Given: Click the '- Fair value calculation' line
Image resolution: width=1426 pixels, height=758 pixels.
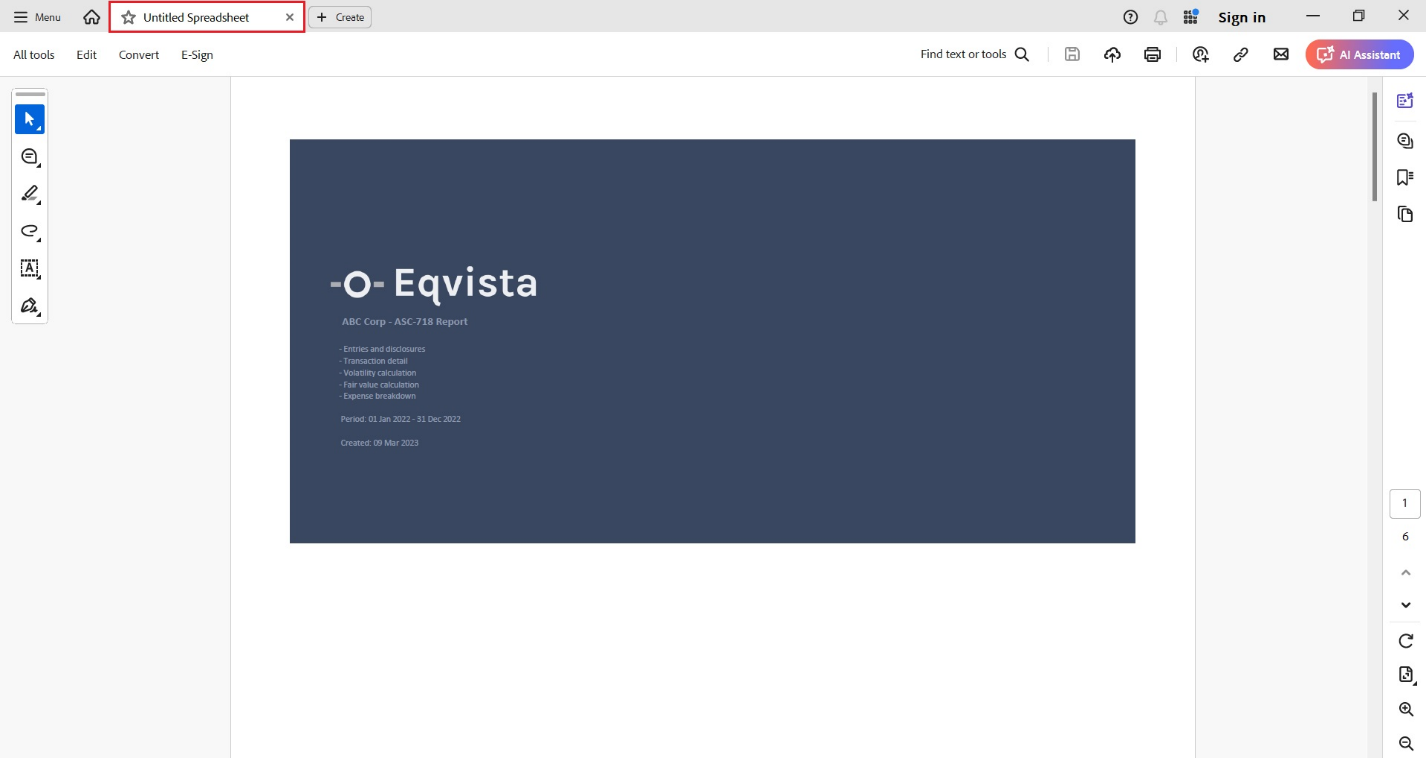Looking at the screenshot, I should pyautogui.click(x=379, y=384).
